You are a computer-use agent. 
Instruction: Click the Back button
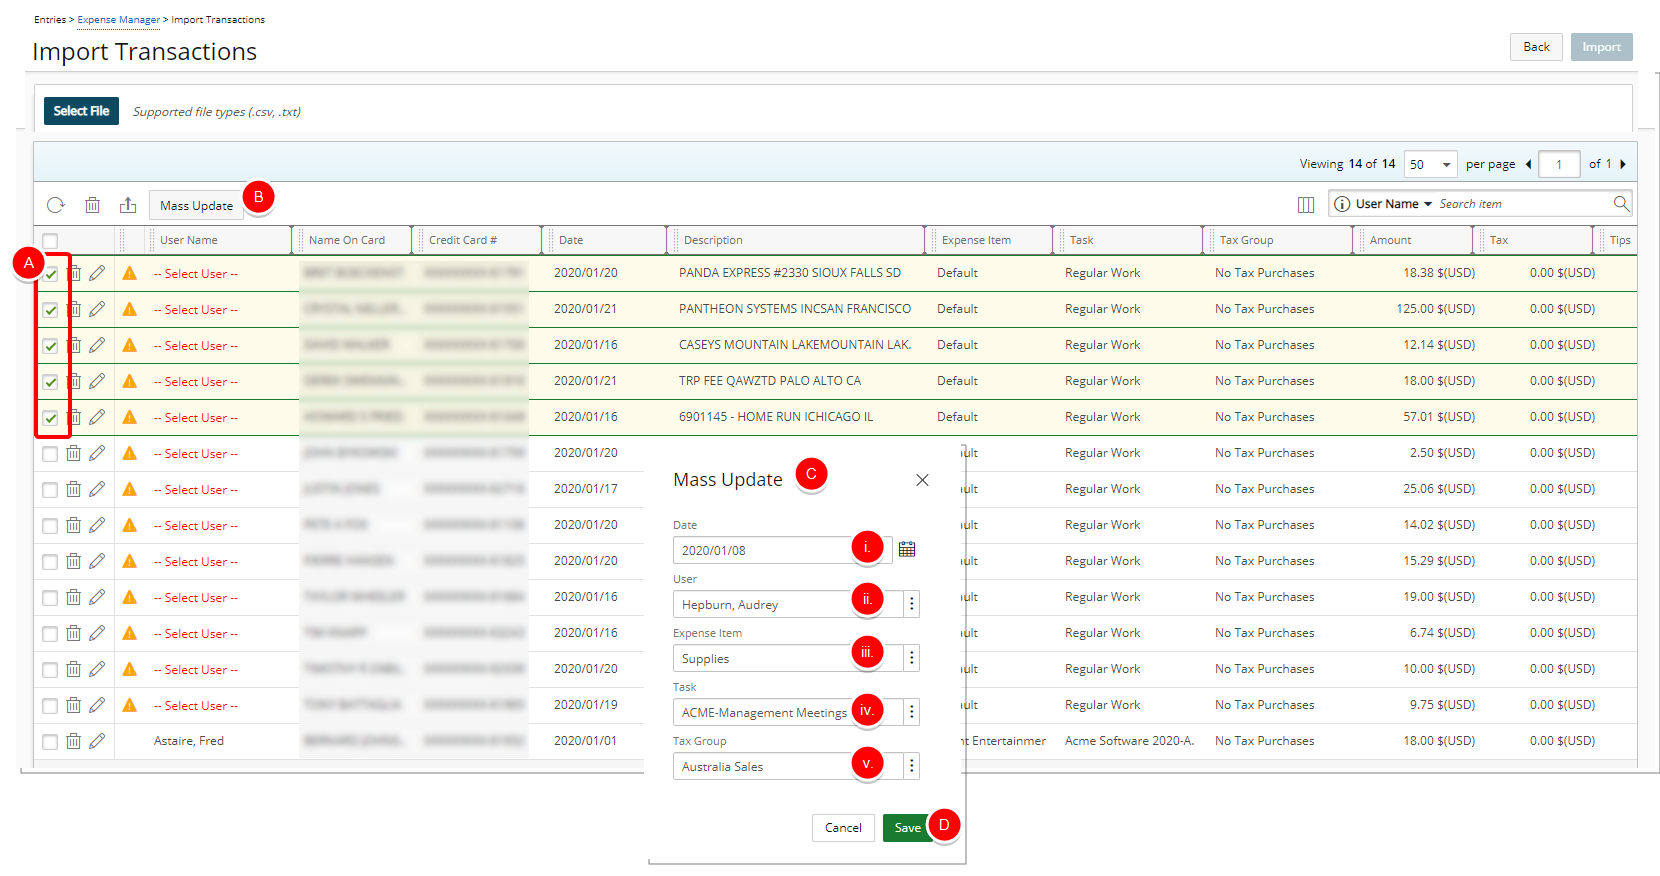1536,47
